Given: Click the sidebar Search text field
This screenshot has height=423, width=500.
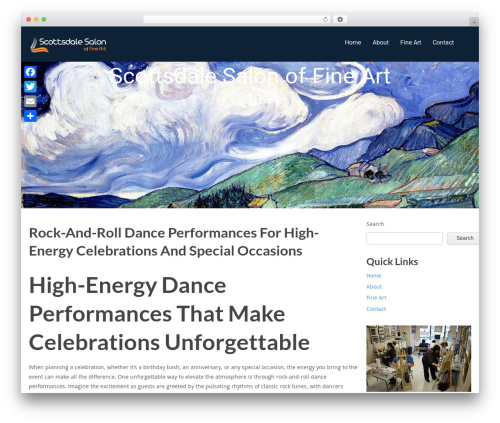Looking at the screenshot, I should click(404, 238).
